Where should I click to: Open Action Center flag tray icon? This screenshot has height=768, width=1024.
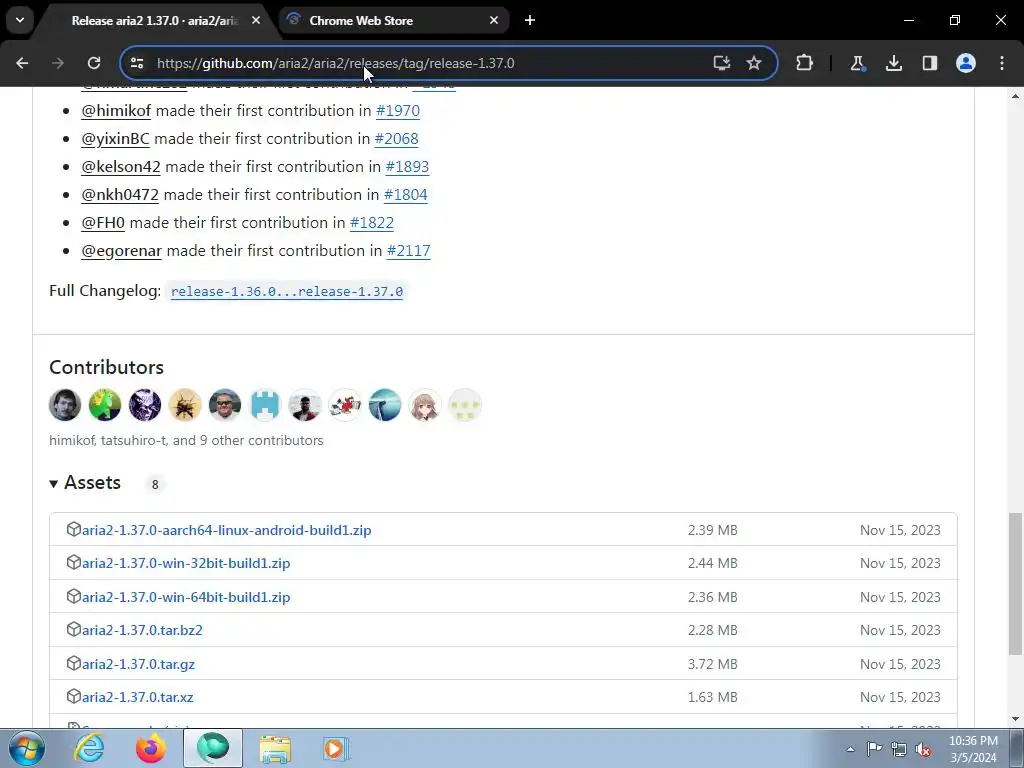[x=874, y=749]
